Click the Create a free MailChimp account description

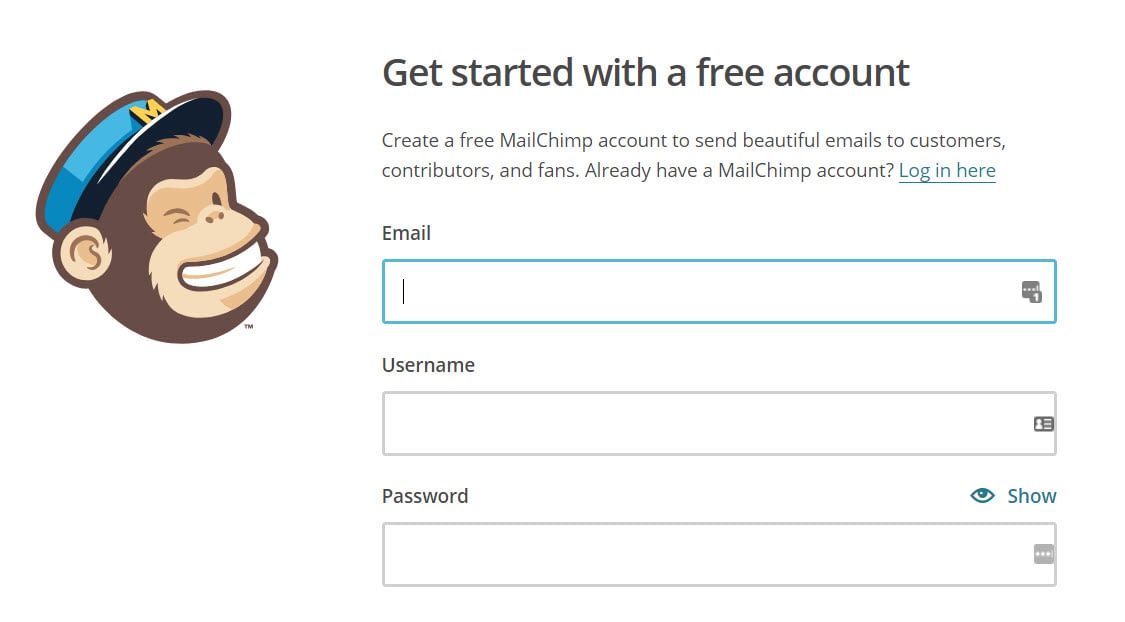pyautogui.click(x=694, y=155)
